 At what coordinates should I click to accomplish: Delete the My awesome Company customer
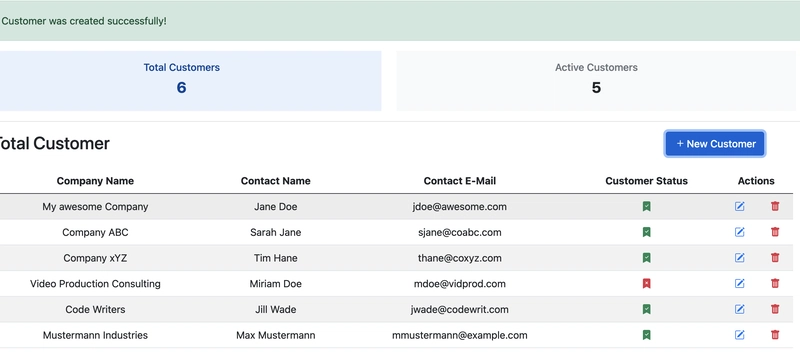pos(775,207)
